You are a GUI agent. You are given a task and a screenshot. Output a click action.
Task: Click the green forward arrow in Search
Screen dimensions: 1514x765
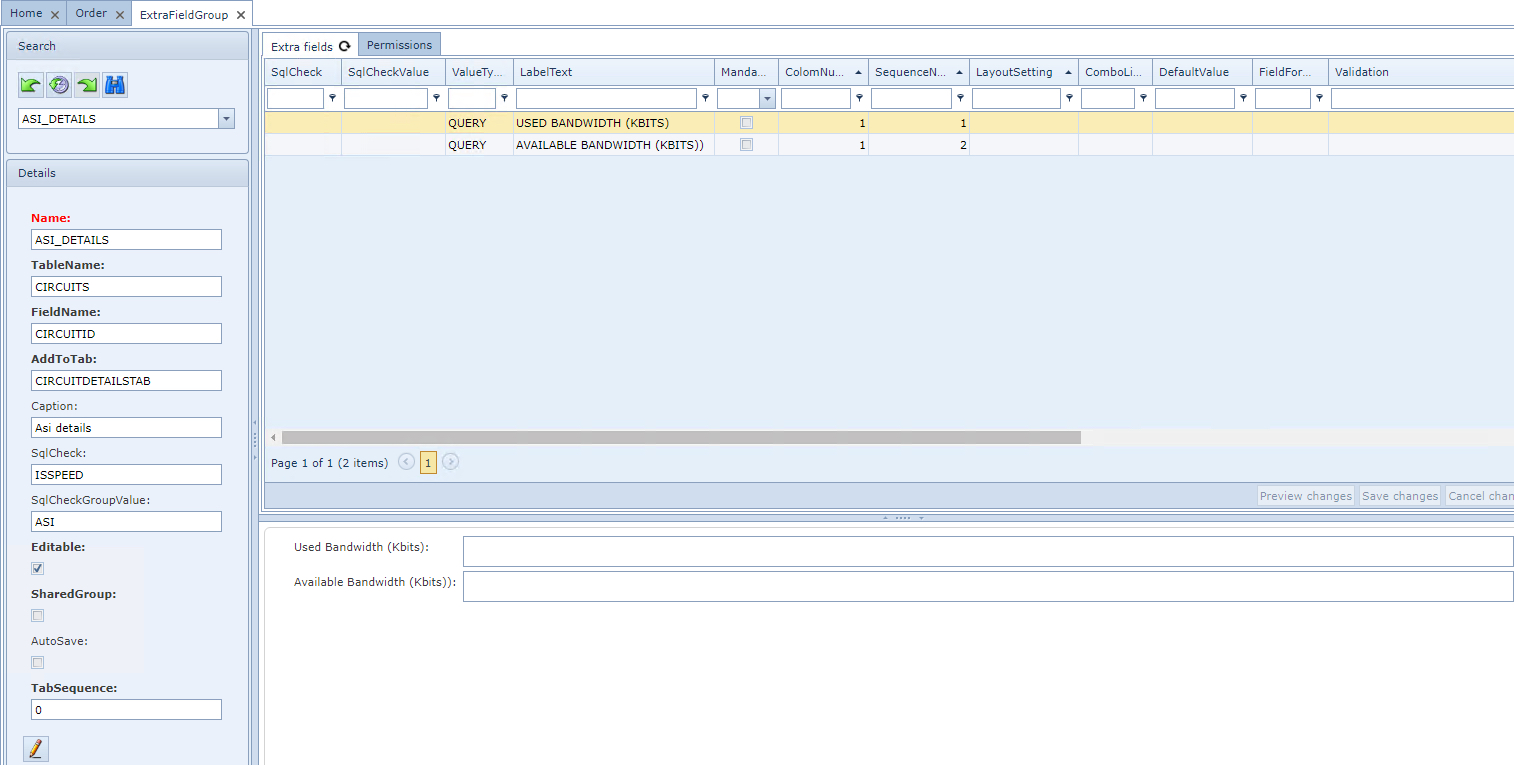87,86
